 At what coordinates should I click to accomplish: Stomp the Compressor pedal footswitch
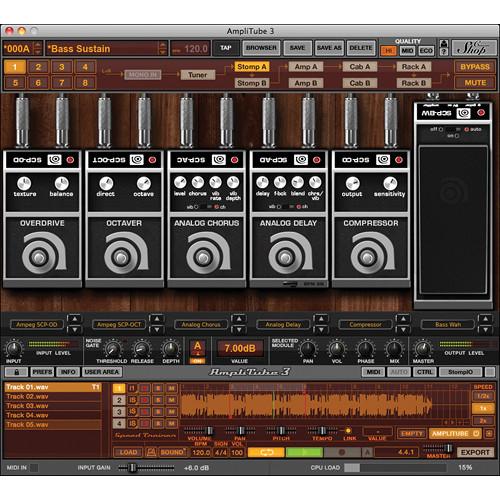tap(368, 257)
